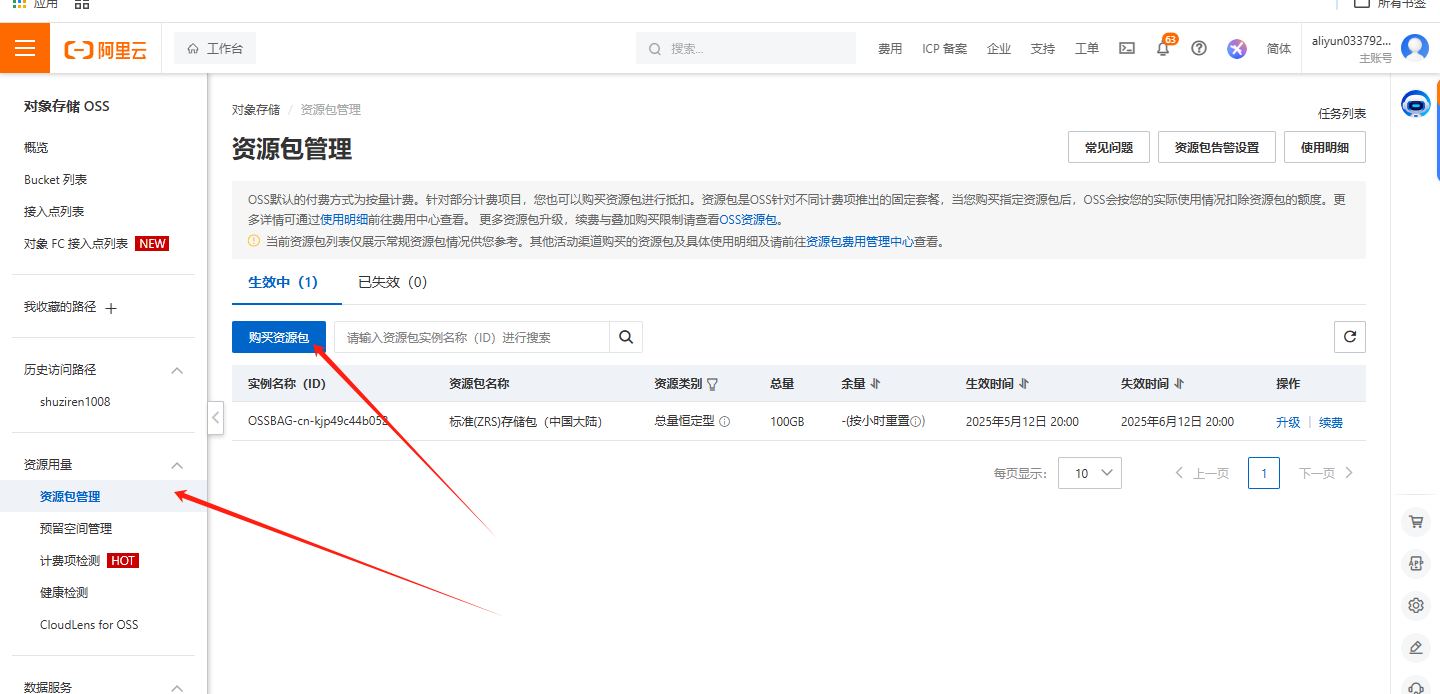The height and width of the screenshot is (694, 1440).
Task: Switch to the 已失效 (0) tab
Action: [393, 282]
